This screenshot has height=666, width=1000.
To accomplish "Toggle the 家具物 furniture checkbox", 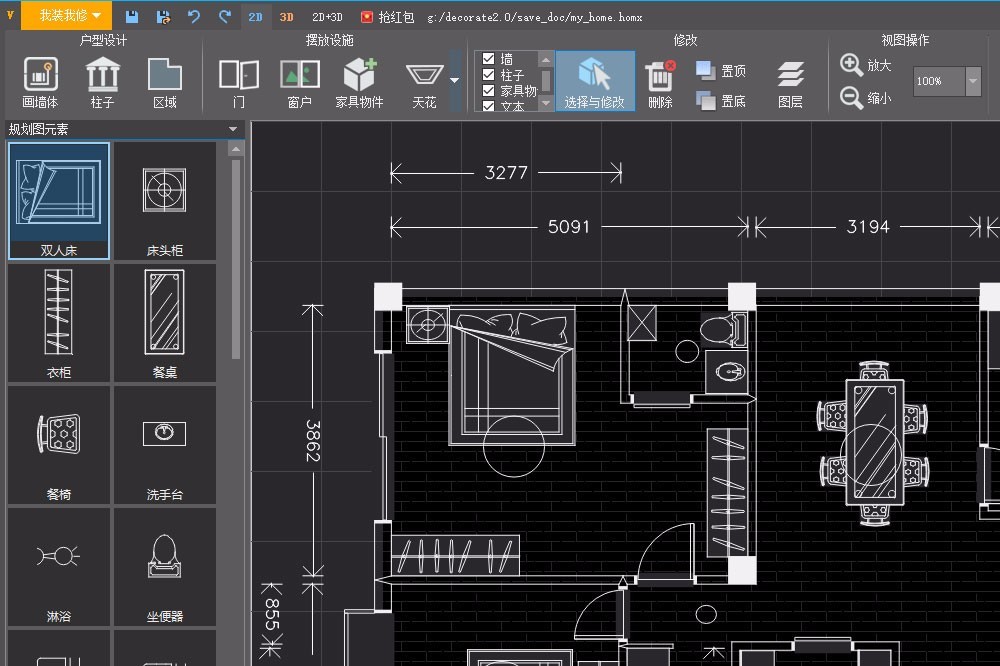I will (x=489, y=90).
